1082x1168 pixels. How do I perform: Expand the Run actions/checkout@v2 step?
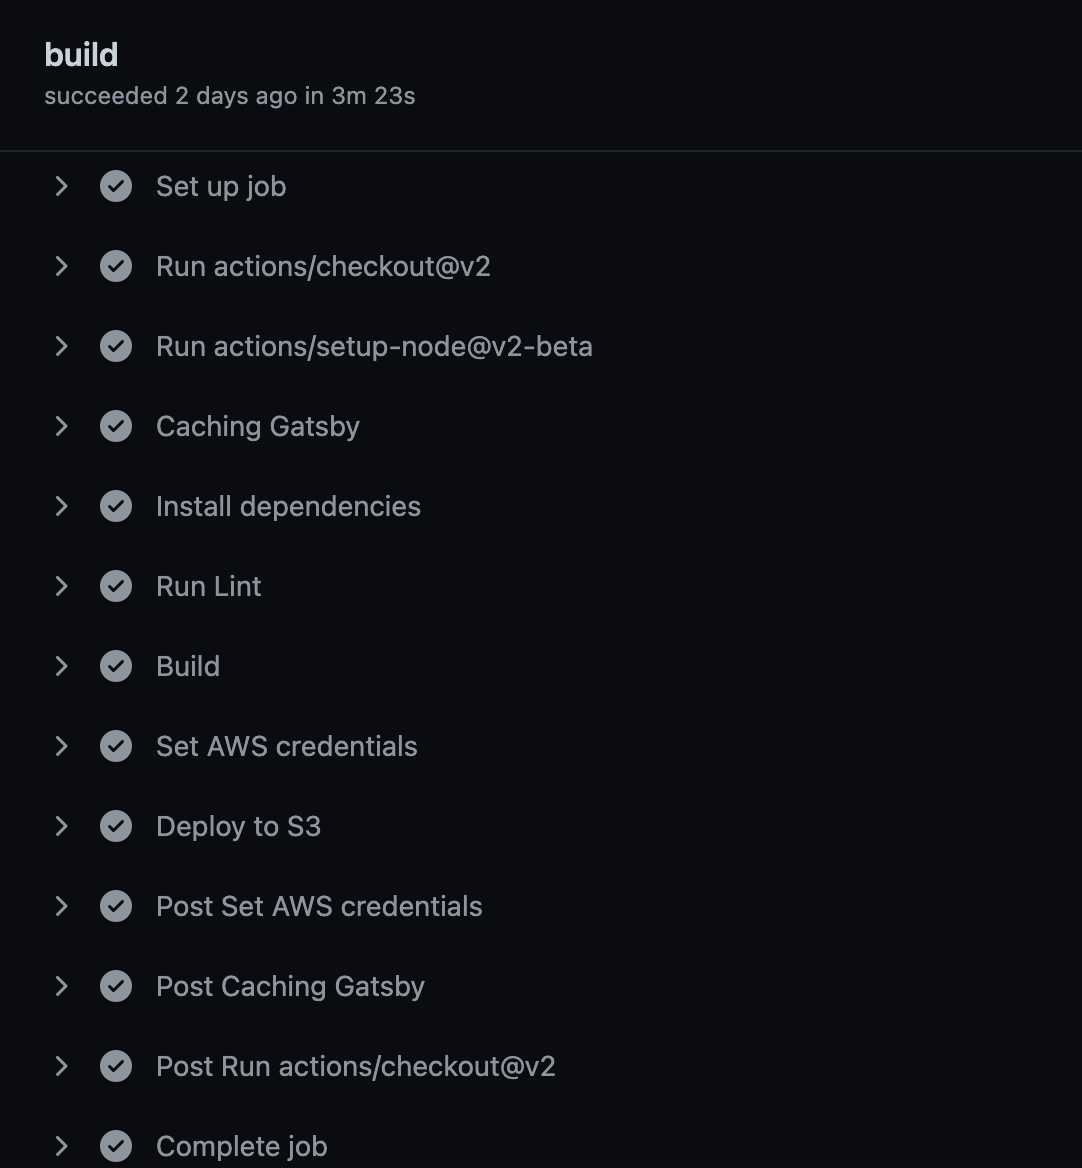[x=61, y=266]
